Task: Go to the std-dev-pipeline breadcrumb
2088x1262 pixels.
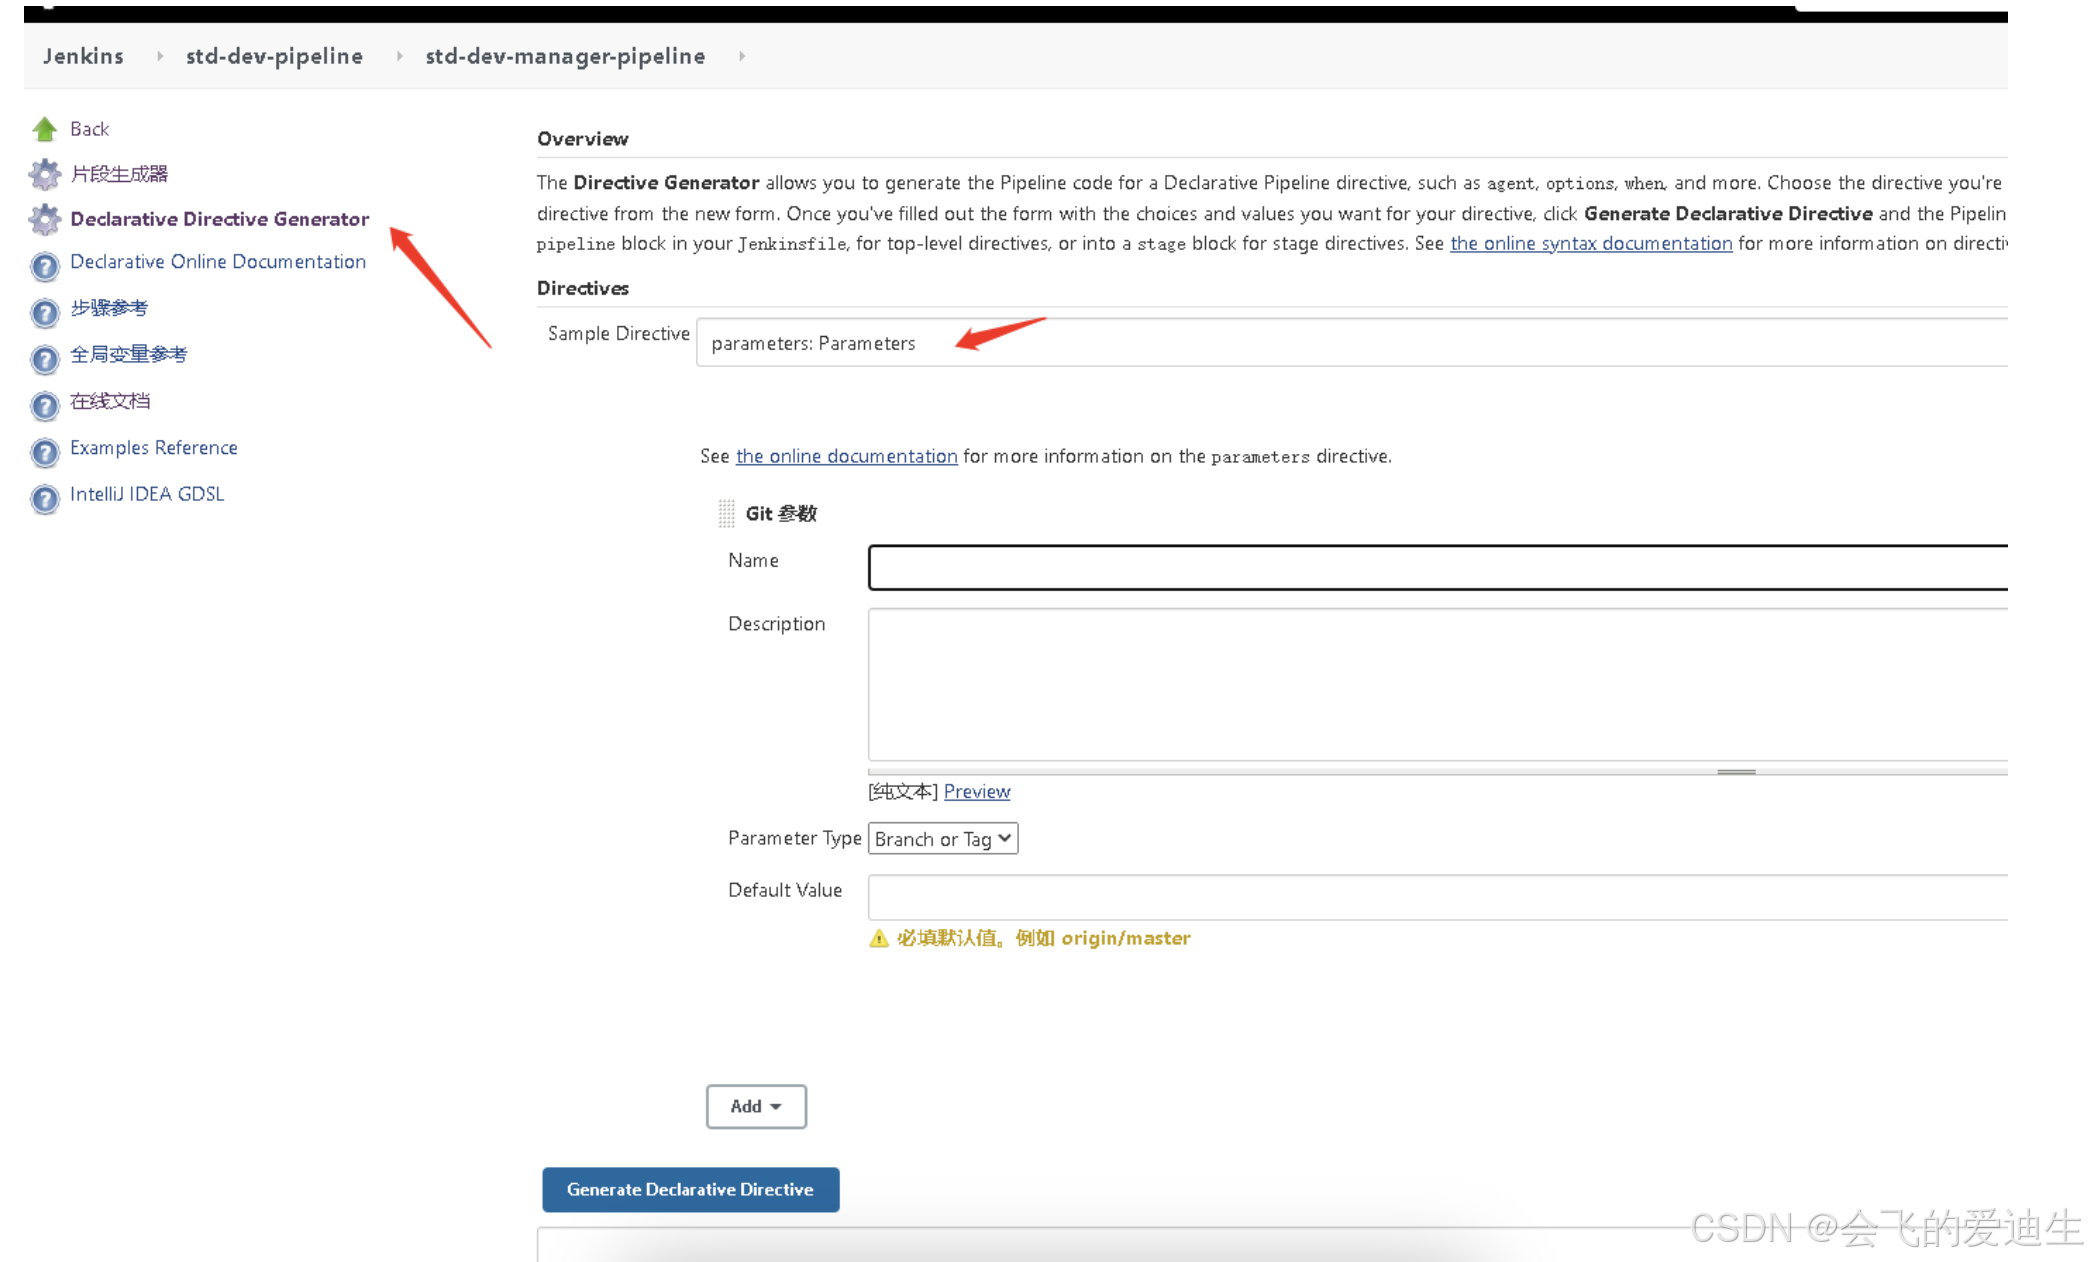Action: [274, 56]
